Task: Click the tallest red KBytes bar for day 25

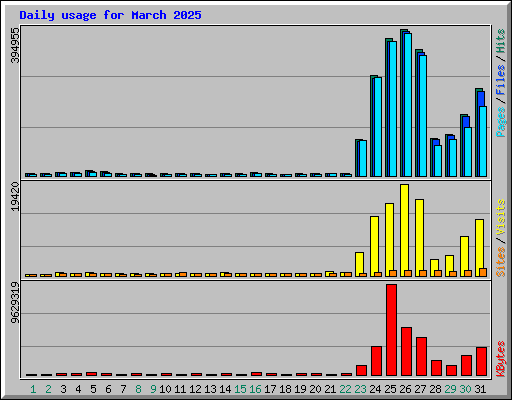Action: [x=392, y=330]
